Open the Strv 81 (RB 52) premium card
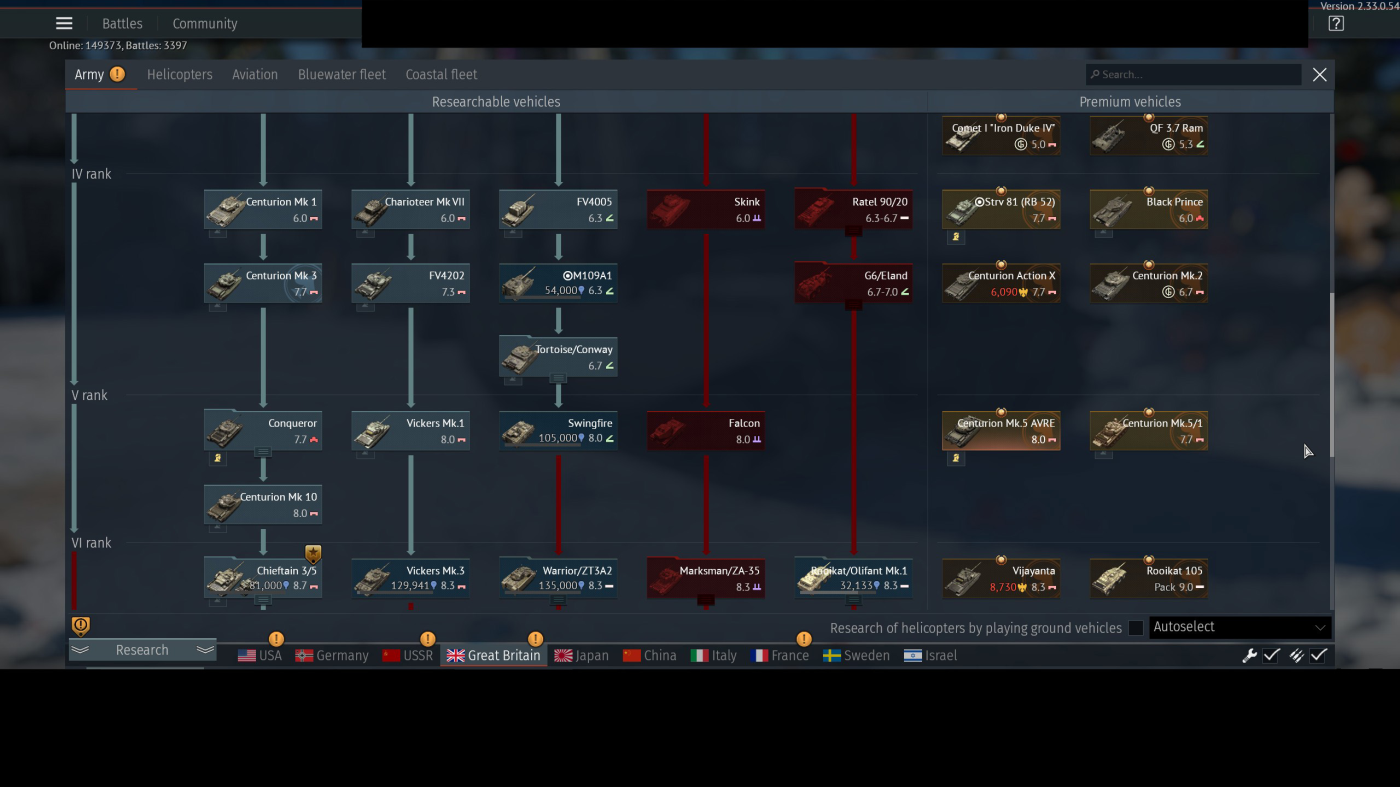This screenshot has width=1400, height=787. 1001,210
